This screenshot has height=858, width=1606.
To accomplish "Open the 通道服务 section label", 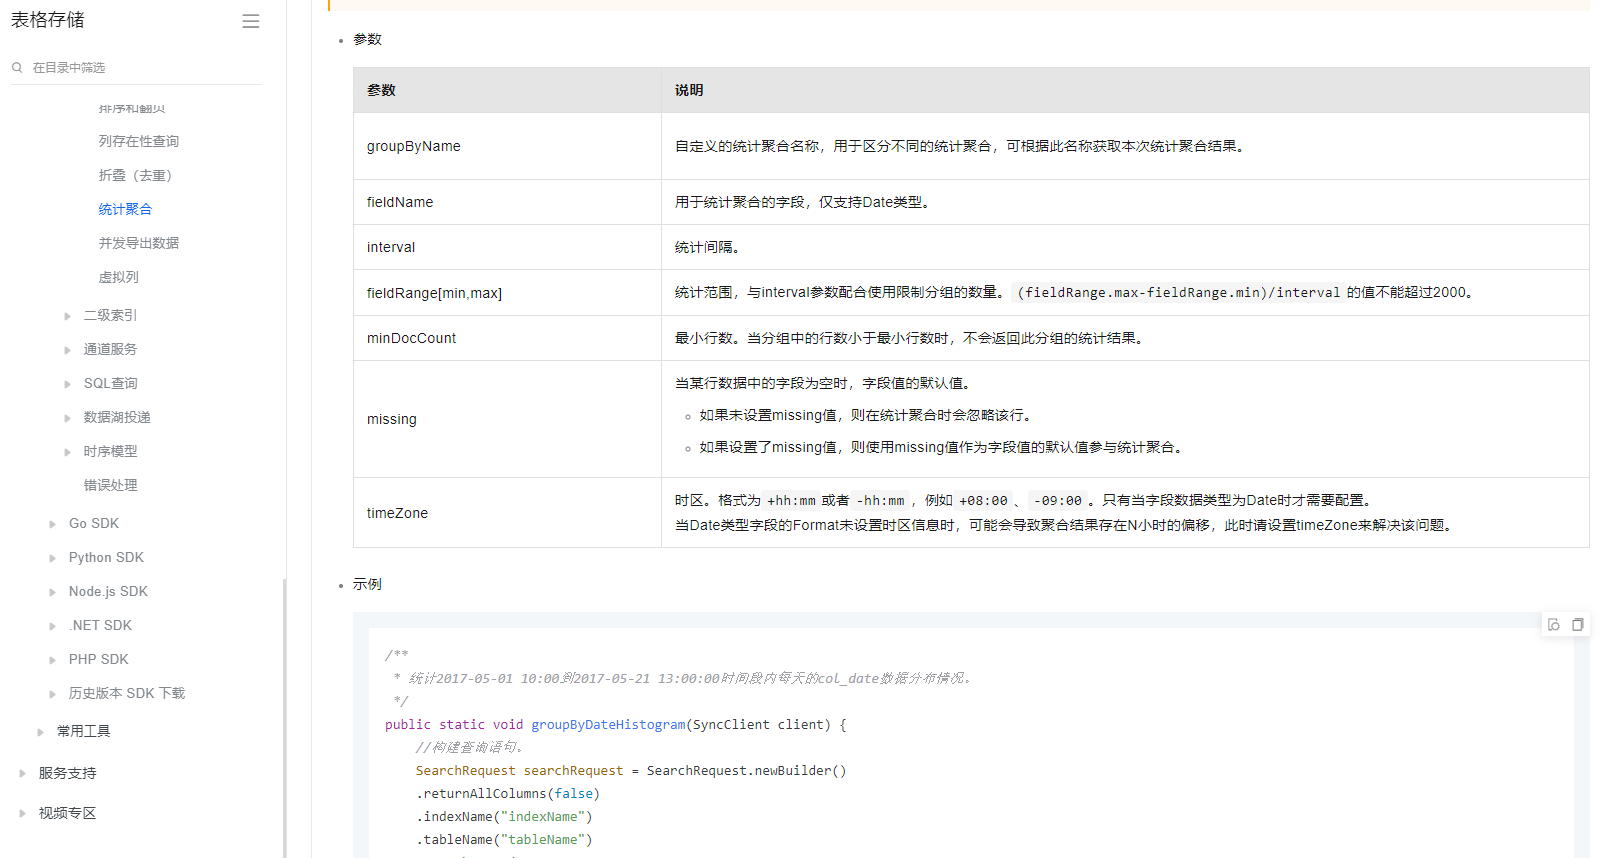I will click(x=110, y=349).
